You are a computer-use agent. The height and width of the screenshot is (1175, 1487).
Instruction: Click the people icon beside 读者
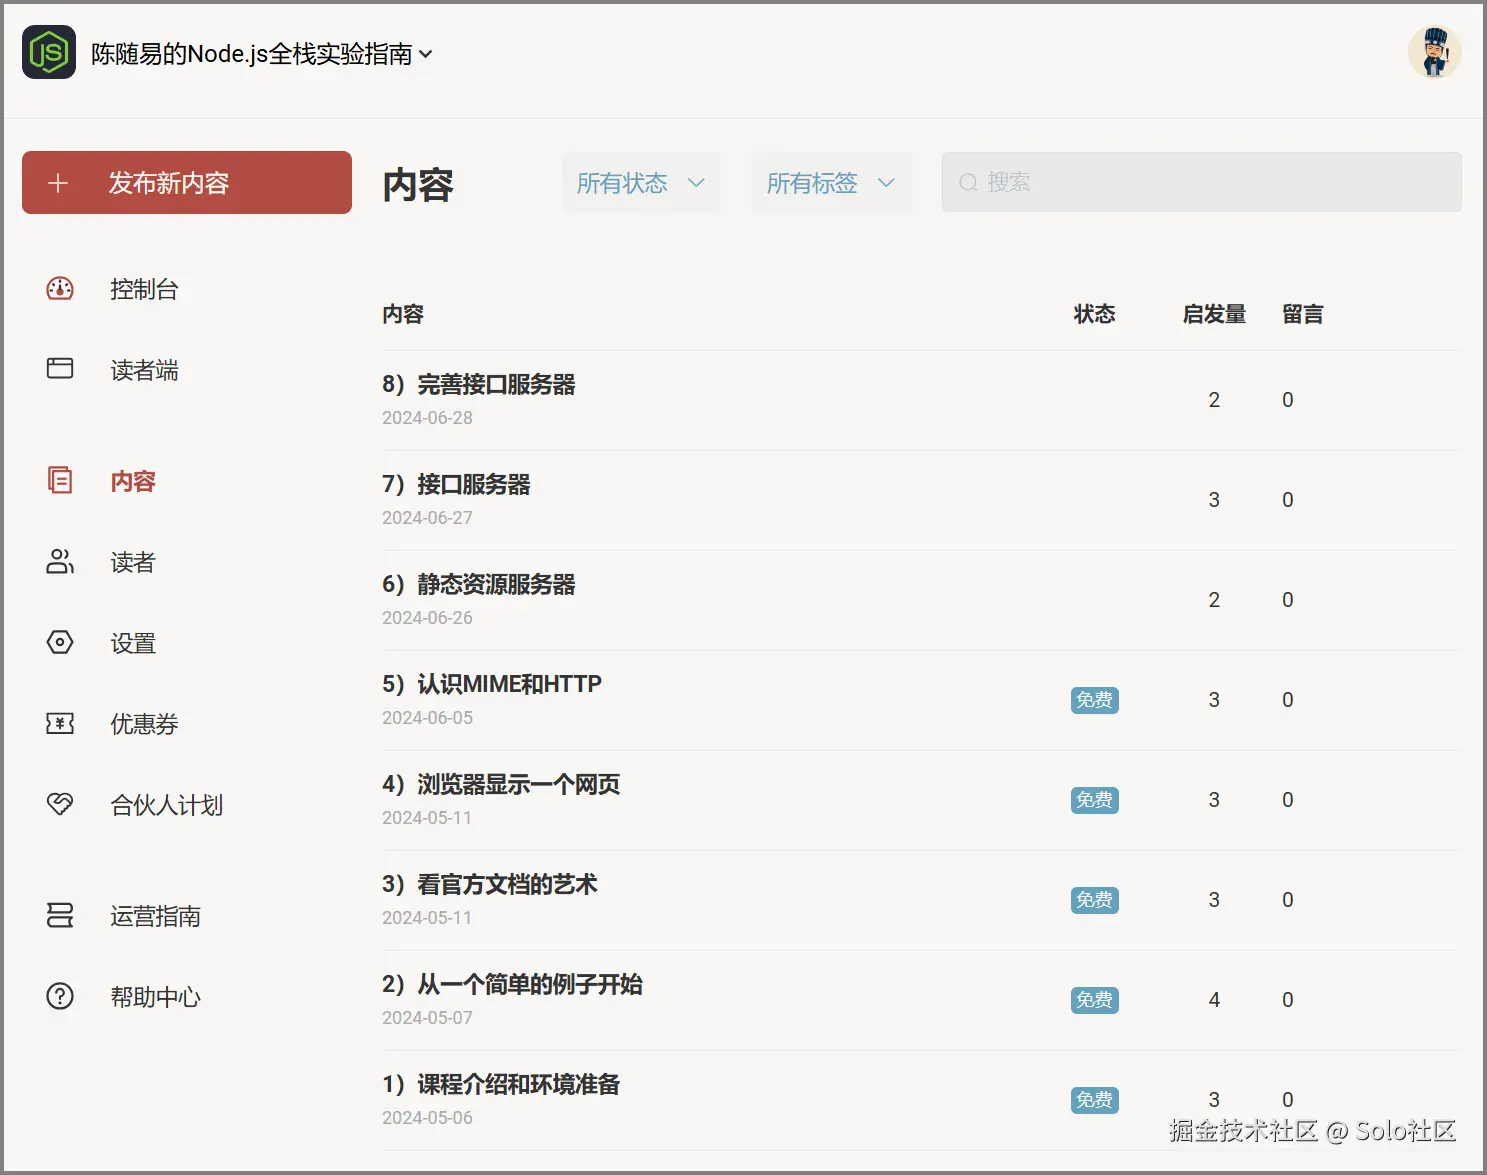click(60, 561)
